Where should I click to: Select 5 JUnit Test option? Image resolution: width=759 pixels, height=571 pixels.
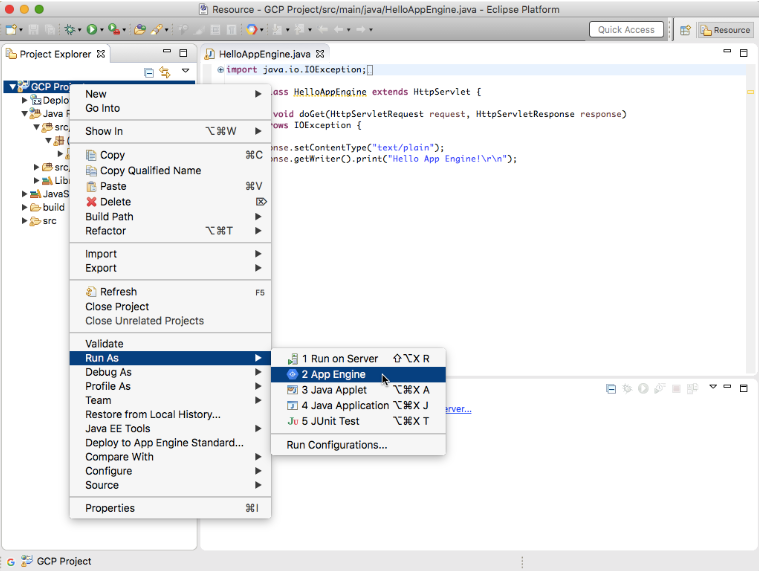330,421
